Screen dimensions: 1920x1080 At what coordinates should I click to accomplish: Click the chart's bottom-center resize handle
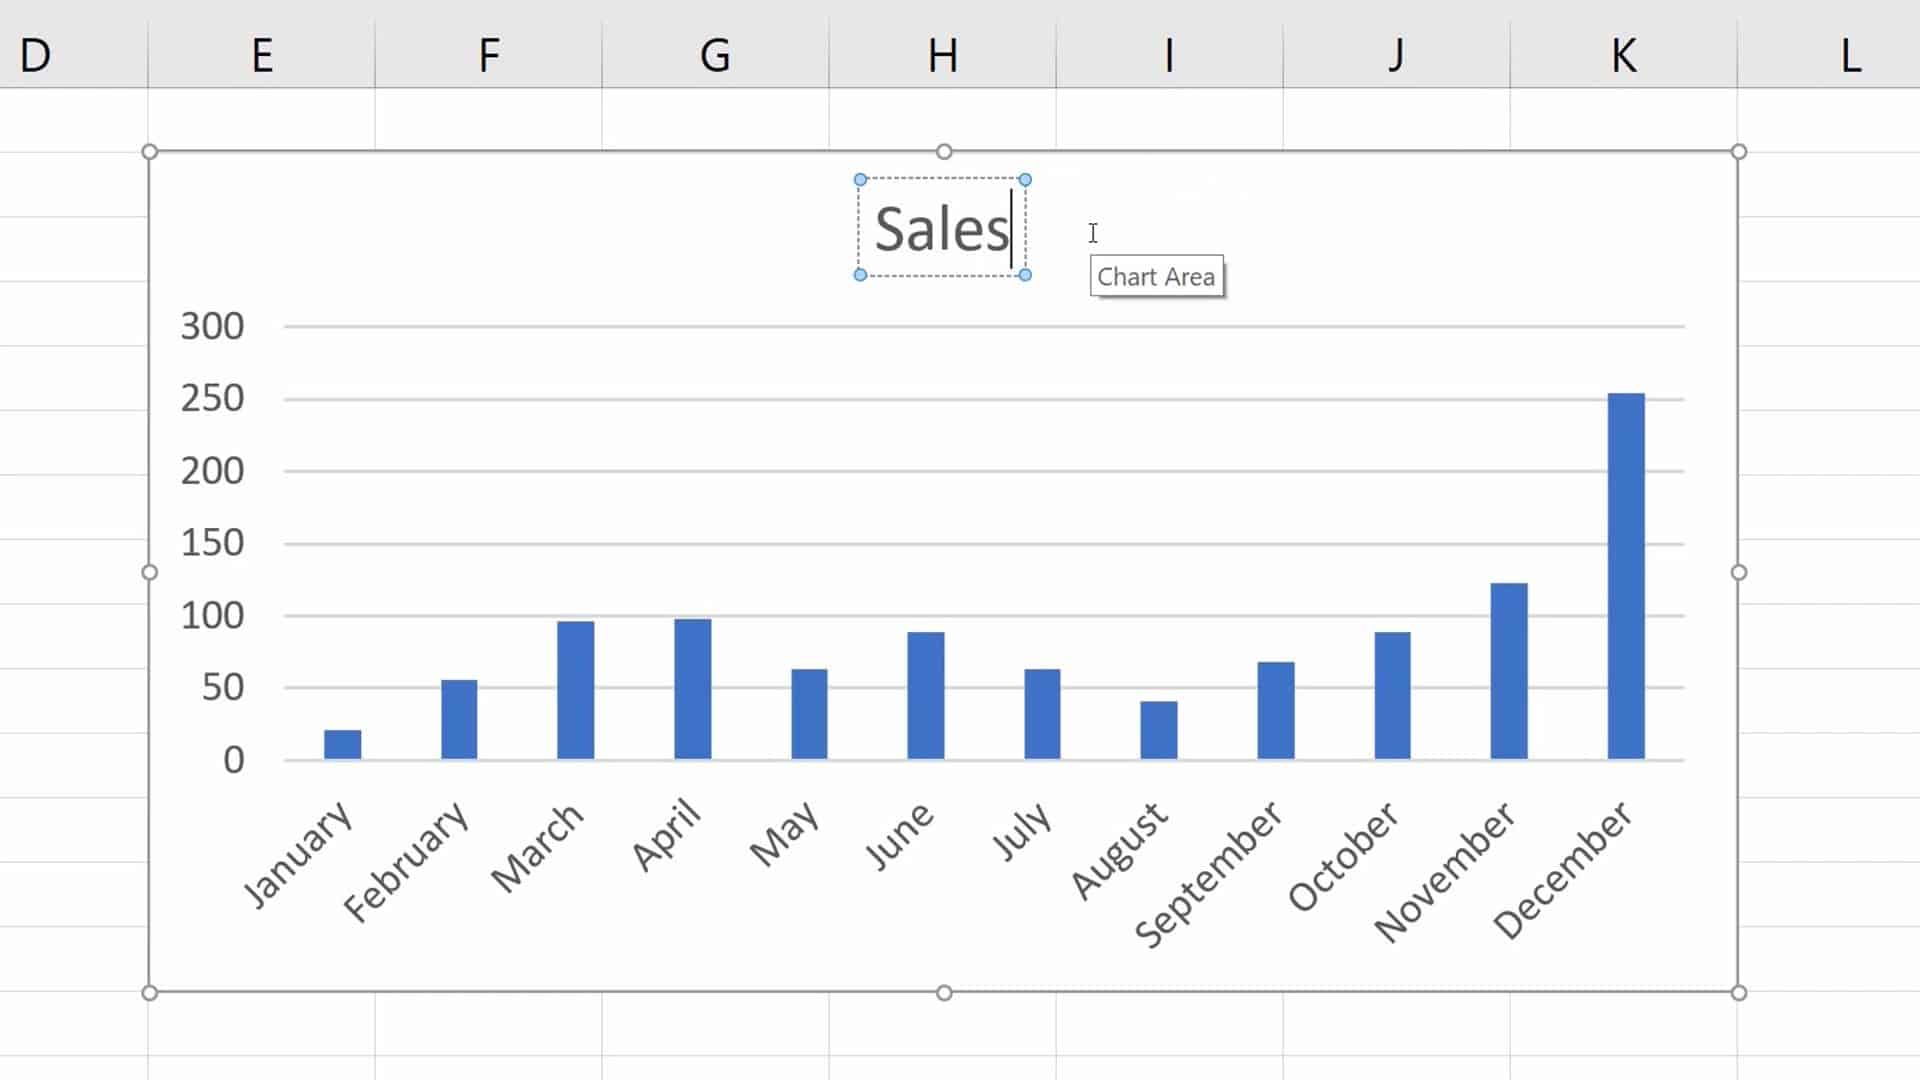[944, 993]
